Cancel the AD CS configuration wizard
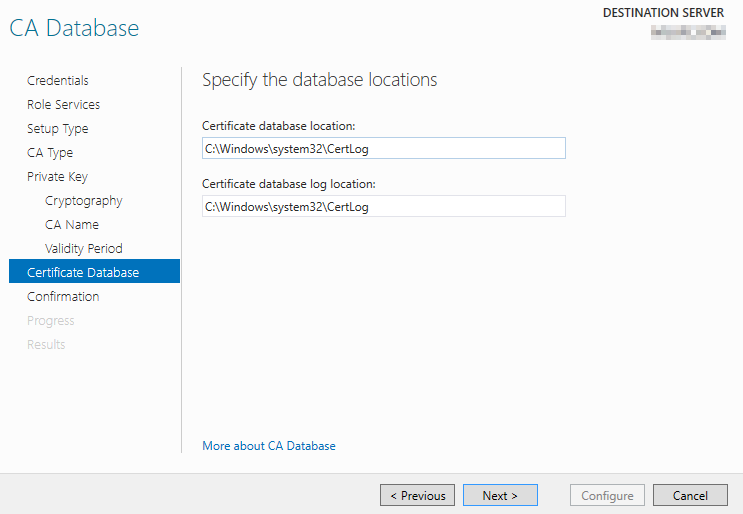This screenshot has height=514, width=743. [690, 495]
